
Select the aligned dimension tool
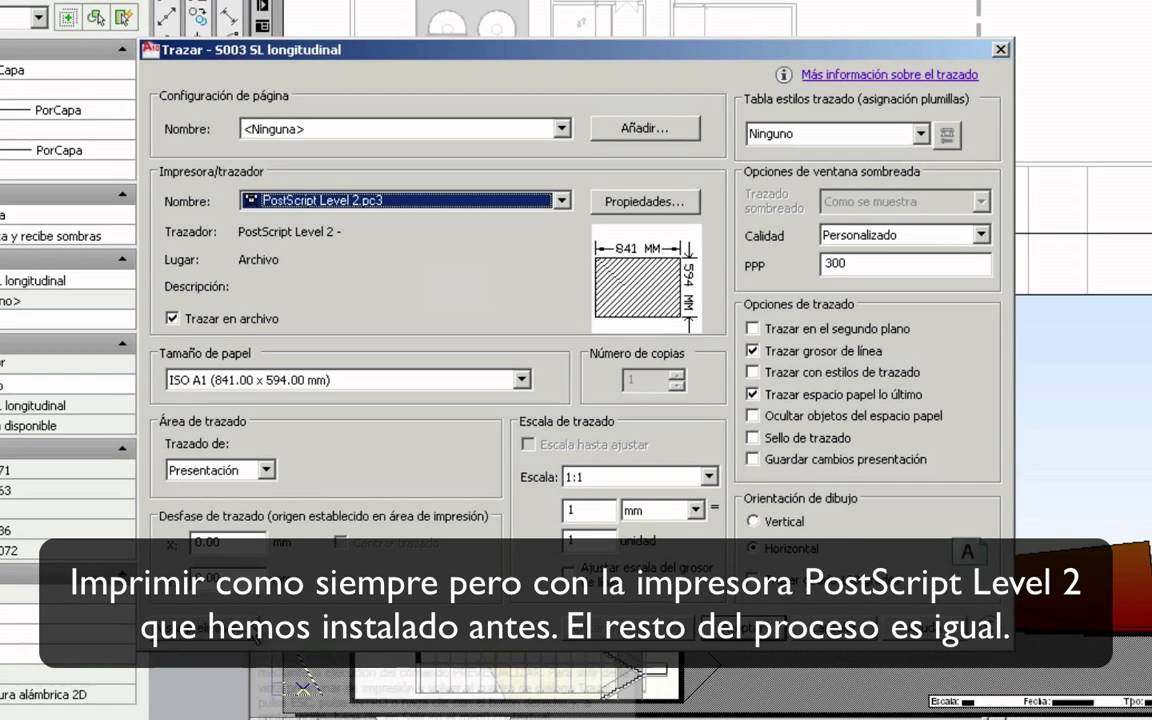click(x=228, y=16)
